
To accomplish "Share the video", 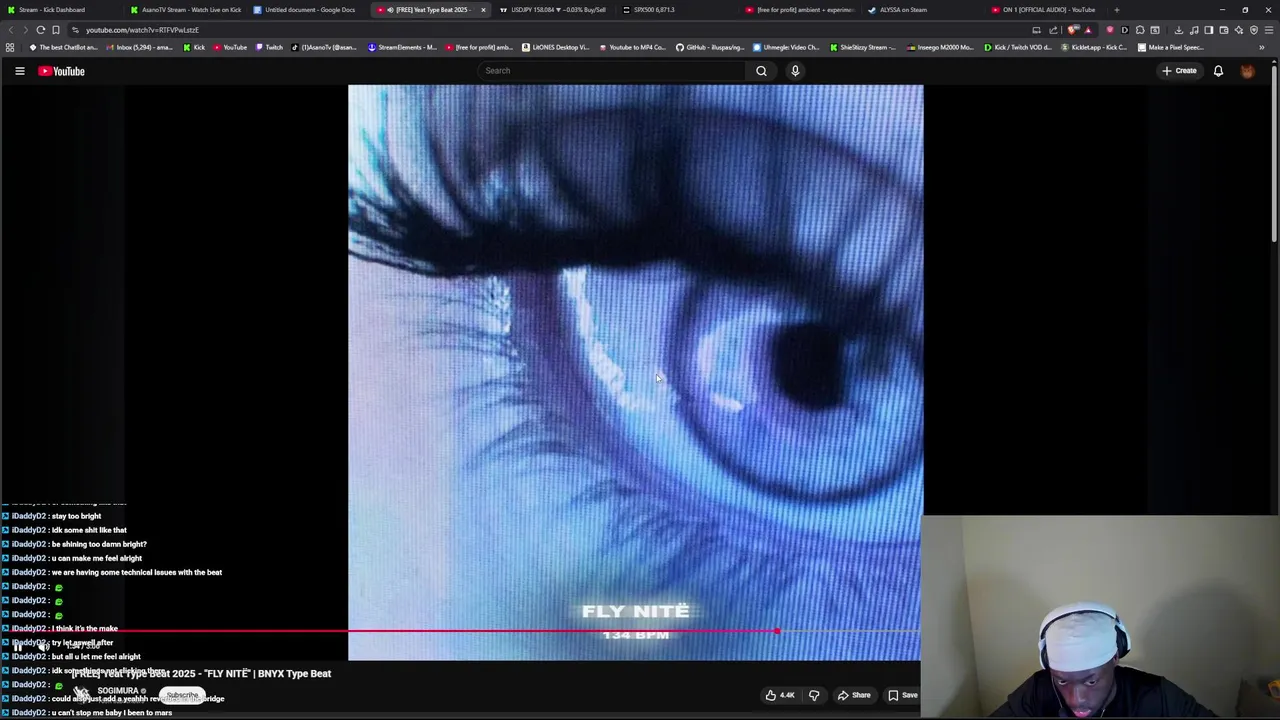I will coord(854,695).
